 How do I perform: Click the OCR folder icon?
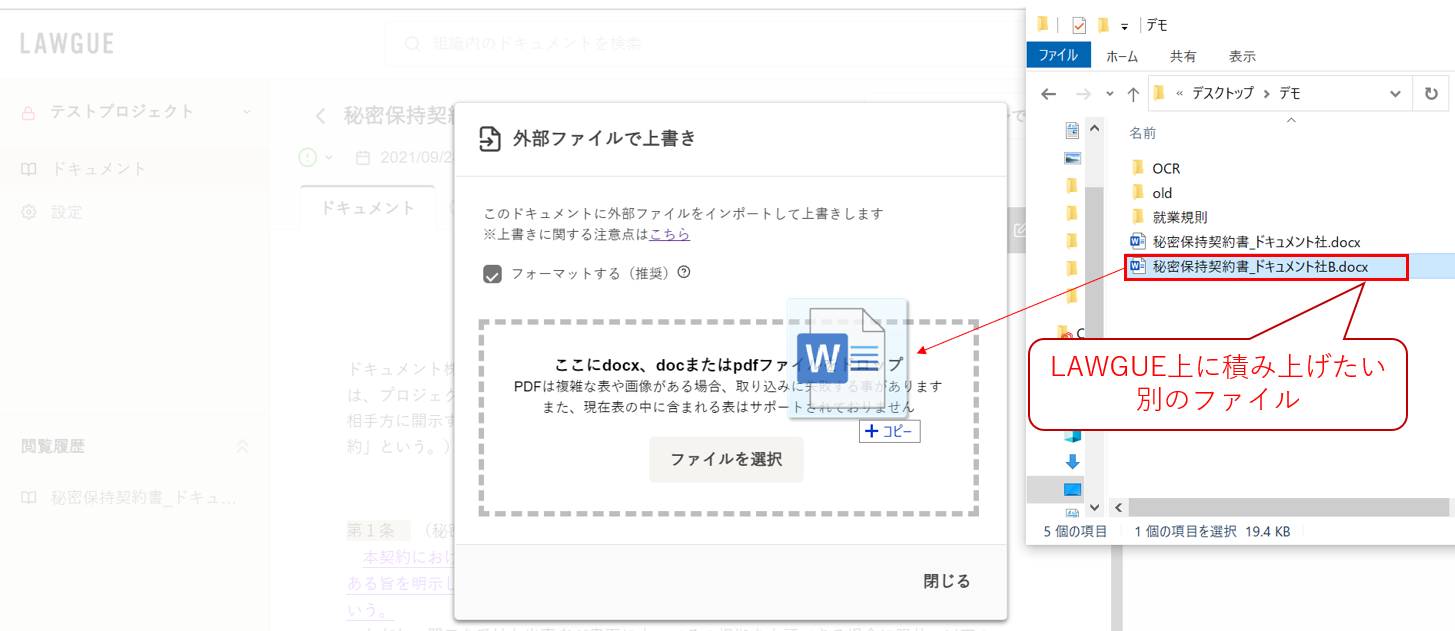pos(1137,168)
